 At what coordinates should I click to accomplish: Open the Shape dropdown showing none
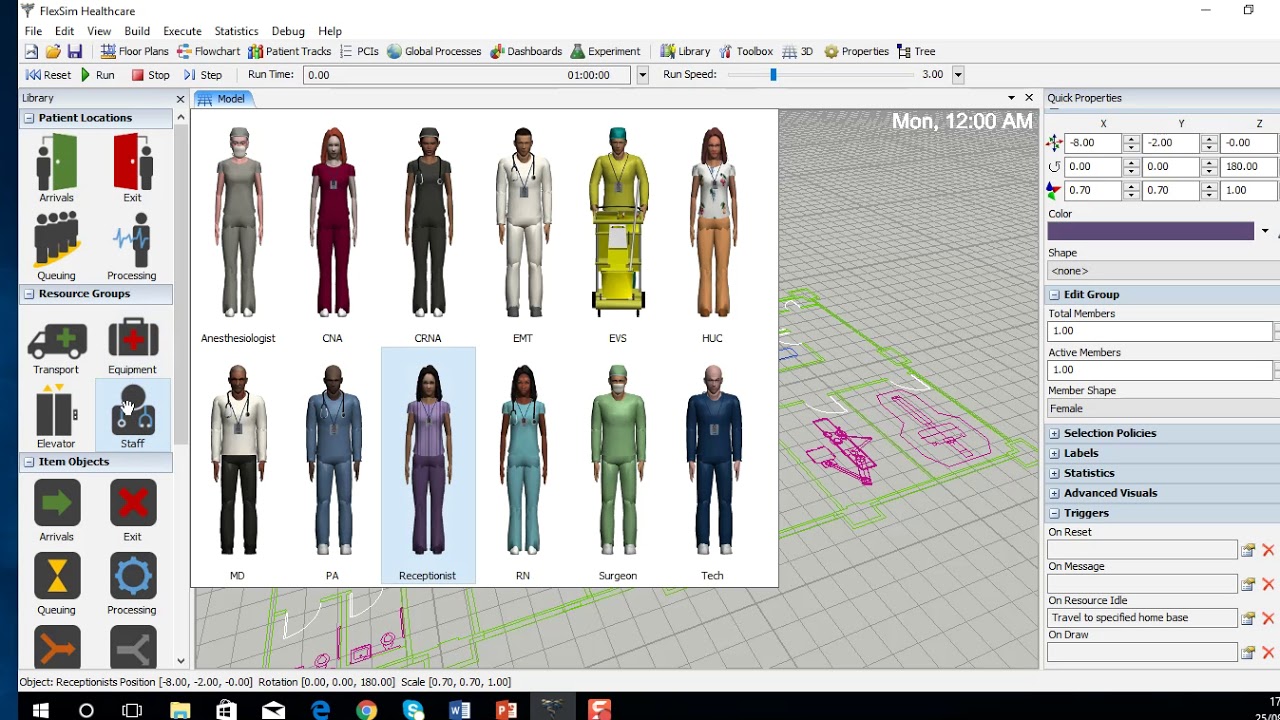click(x=1163, y=271)
